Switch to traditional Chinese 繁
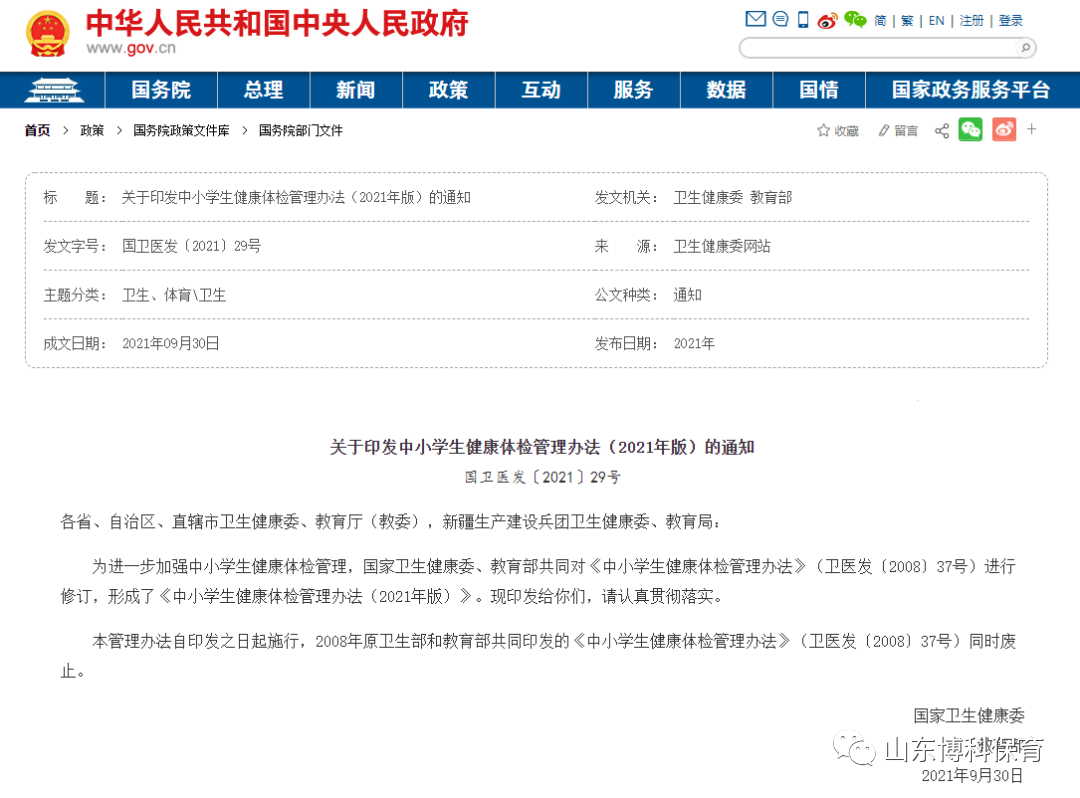This screenshot has width=1080, height=798. 907,21
